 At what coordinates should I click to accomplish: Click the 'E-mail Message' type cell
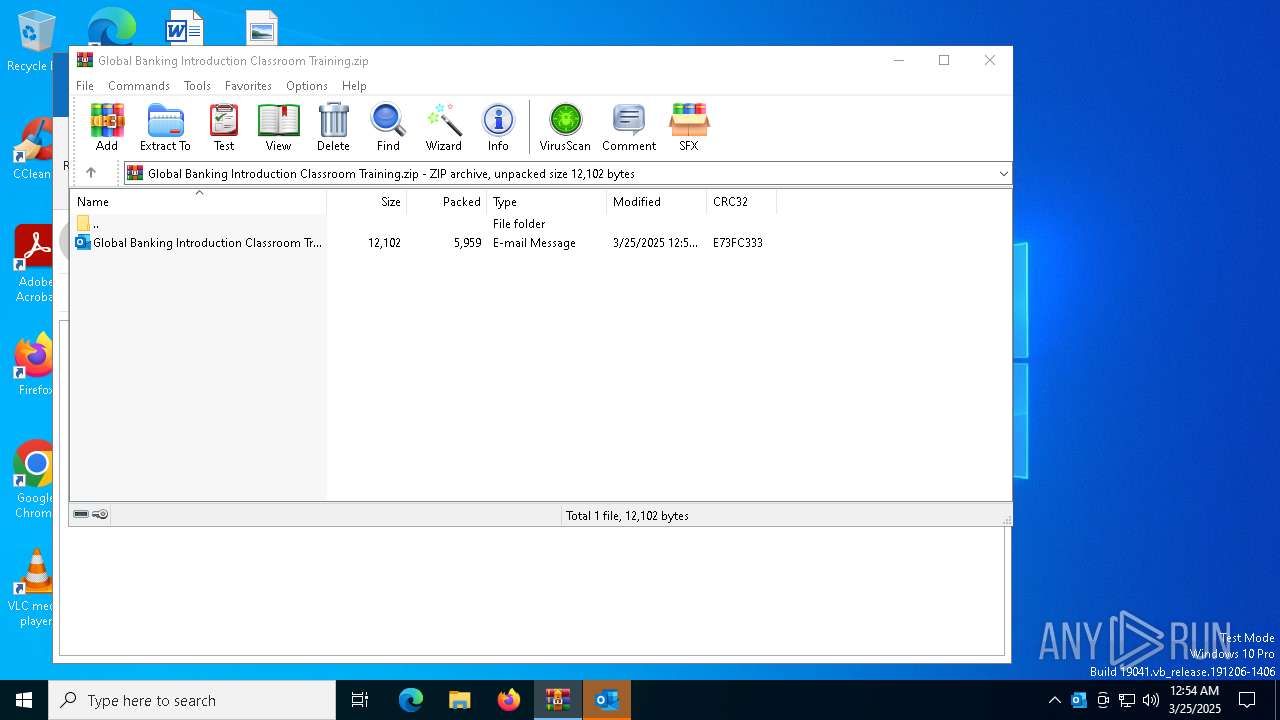point(534,243)
